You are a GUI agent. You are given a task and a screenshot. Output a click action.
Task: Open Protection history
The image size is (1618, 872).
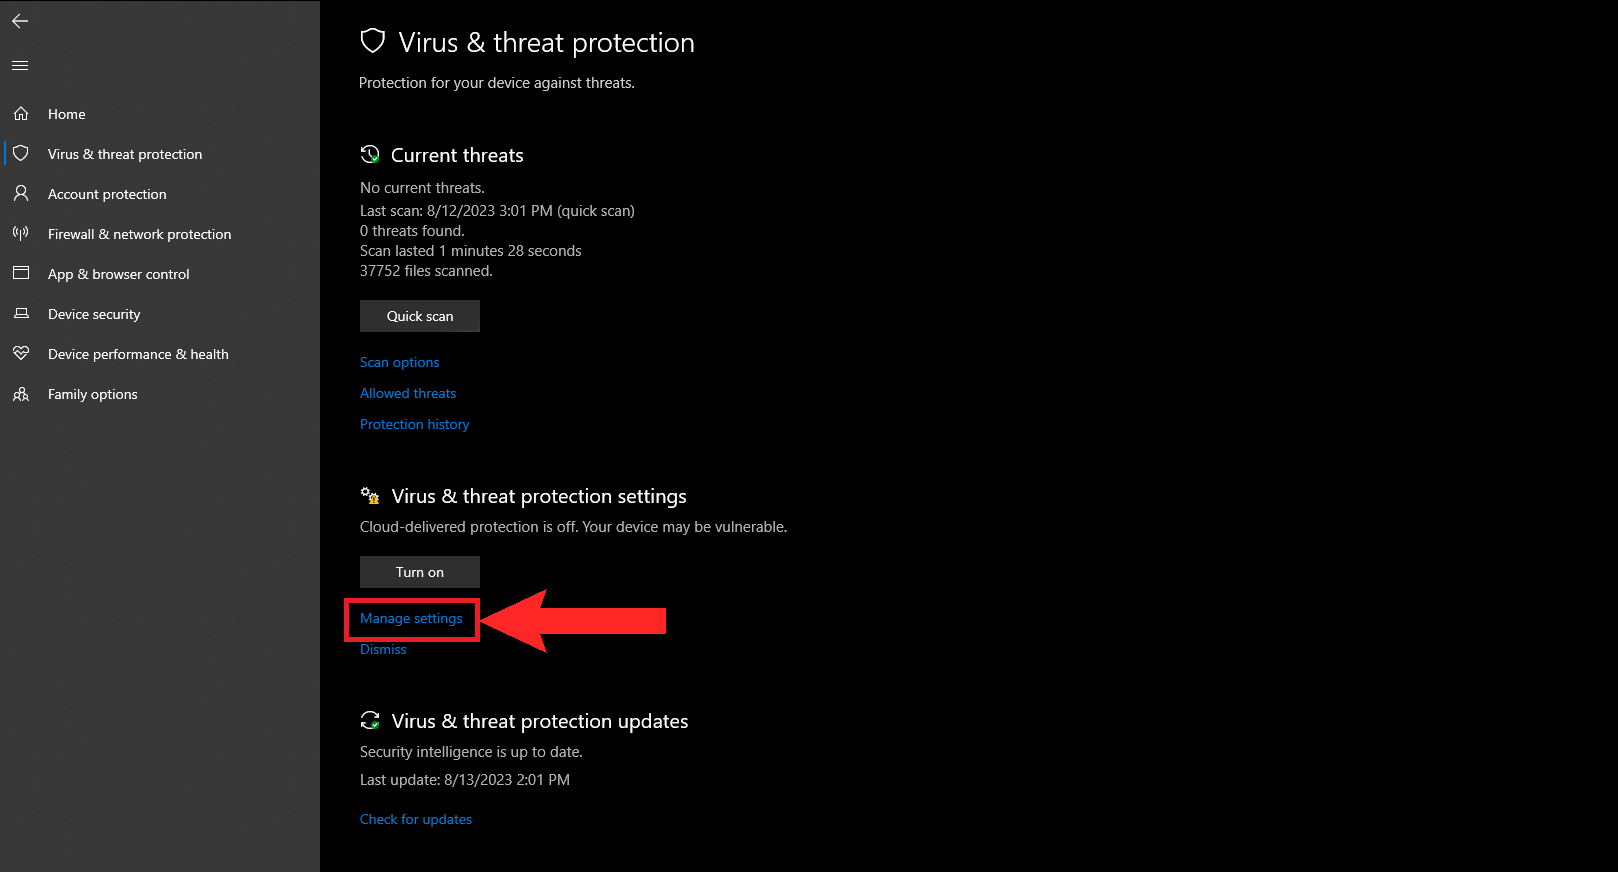(x=415, y=424)
